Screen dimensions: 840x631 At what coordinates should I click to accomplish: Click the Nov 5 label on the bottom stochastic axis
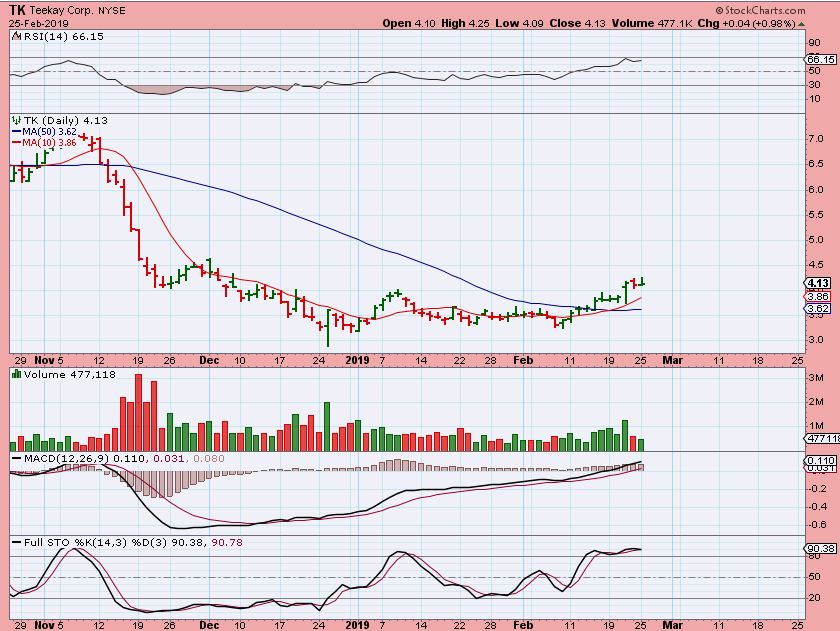tap(49, 625)
